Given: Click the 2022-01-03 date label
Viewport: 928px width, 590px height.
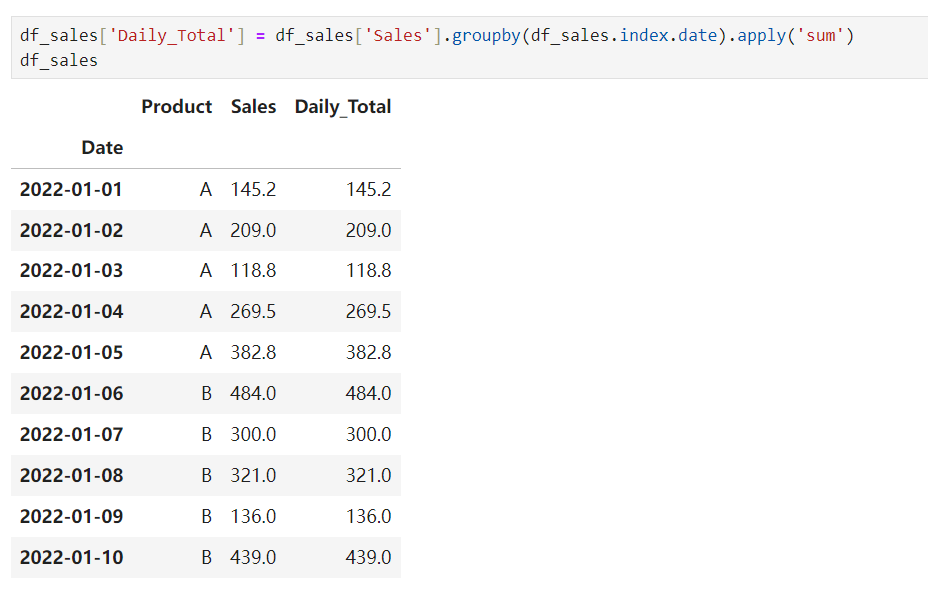Looking at the screenshot, I should click(71, 271).
